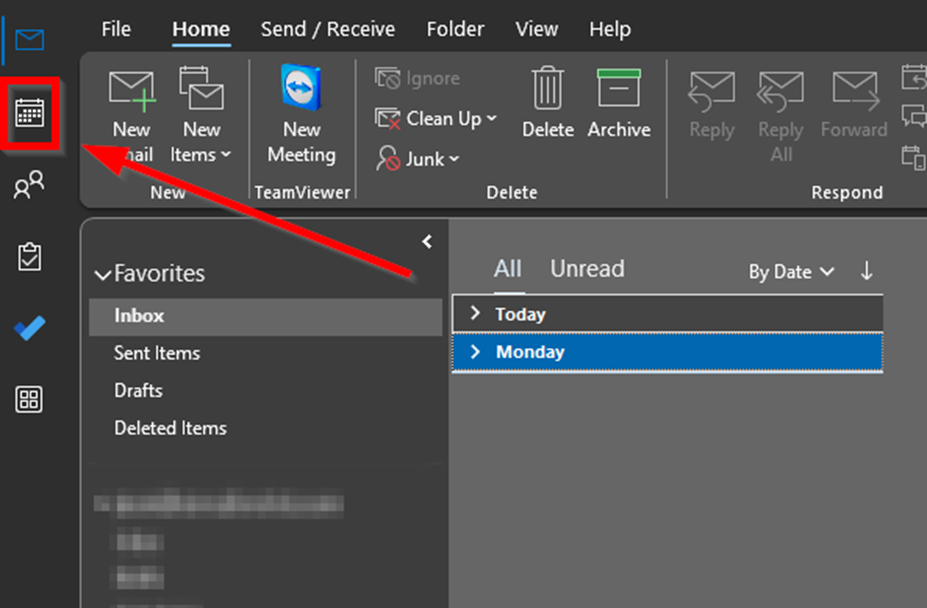The image size is (927, 608).
Task: Launch the To Do checkmark app
Action: coord(29,328)
